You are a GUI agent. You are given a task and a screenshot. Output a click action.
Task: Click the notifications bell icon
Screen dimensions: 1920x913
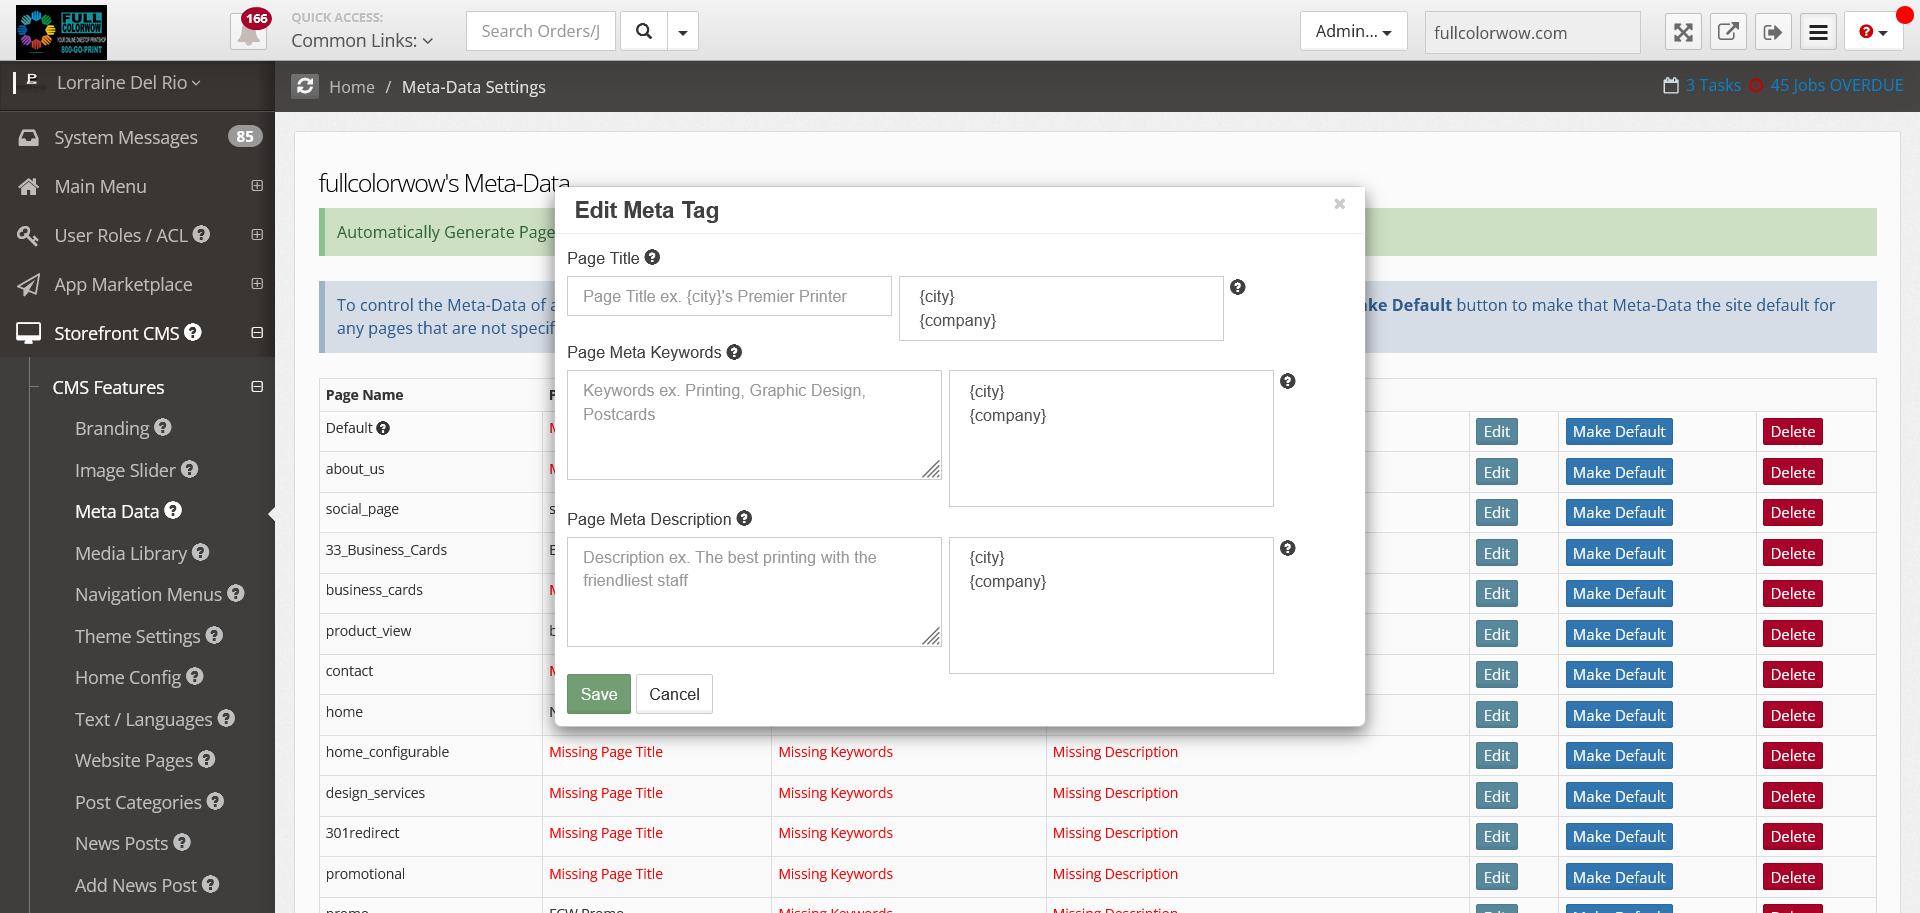tap(248, 32)
